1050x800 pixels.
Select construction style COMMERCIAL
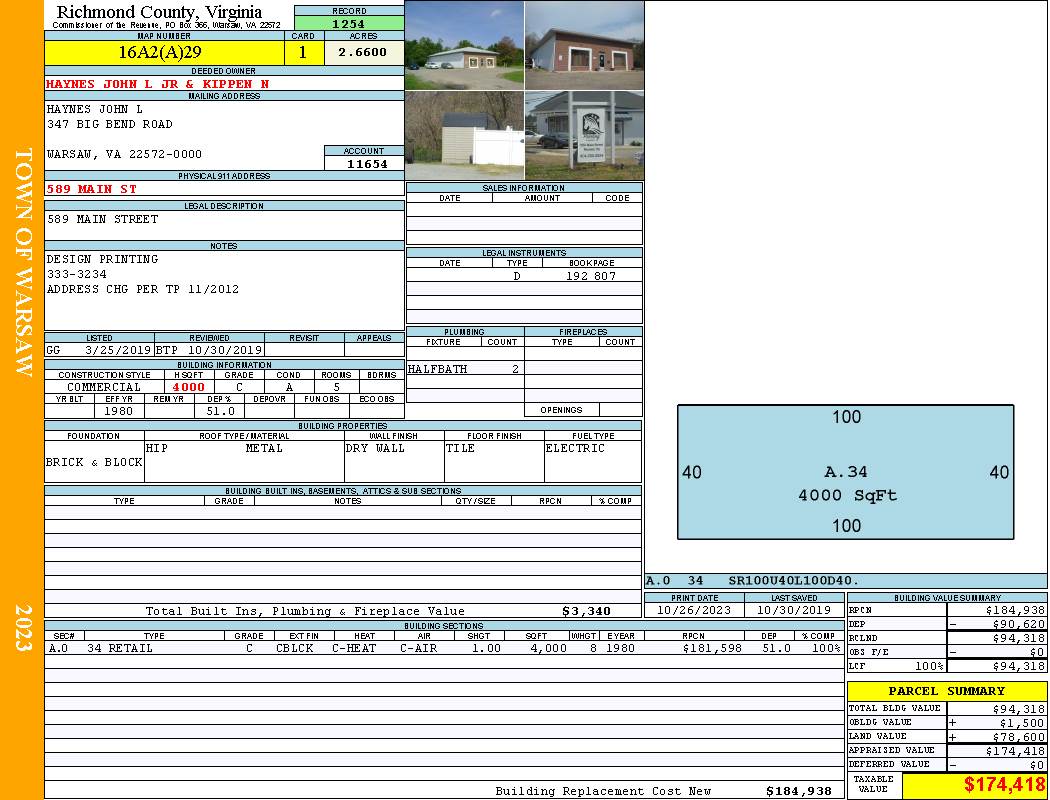coord(104,387)
